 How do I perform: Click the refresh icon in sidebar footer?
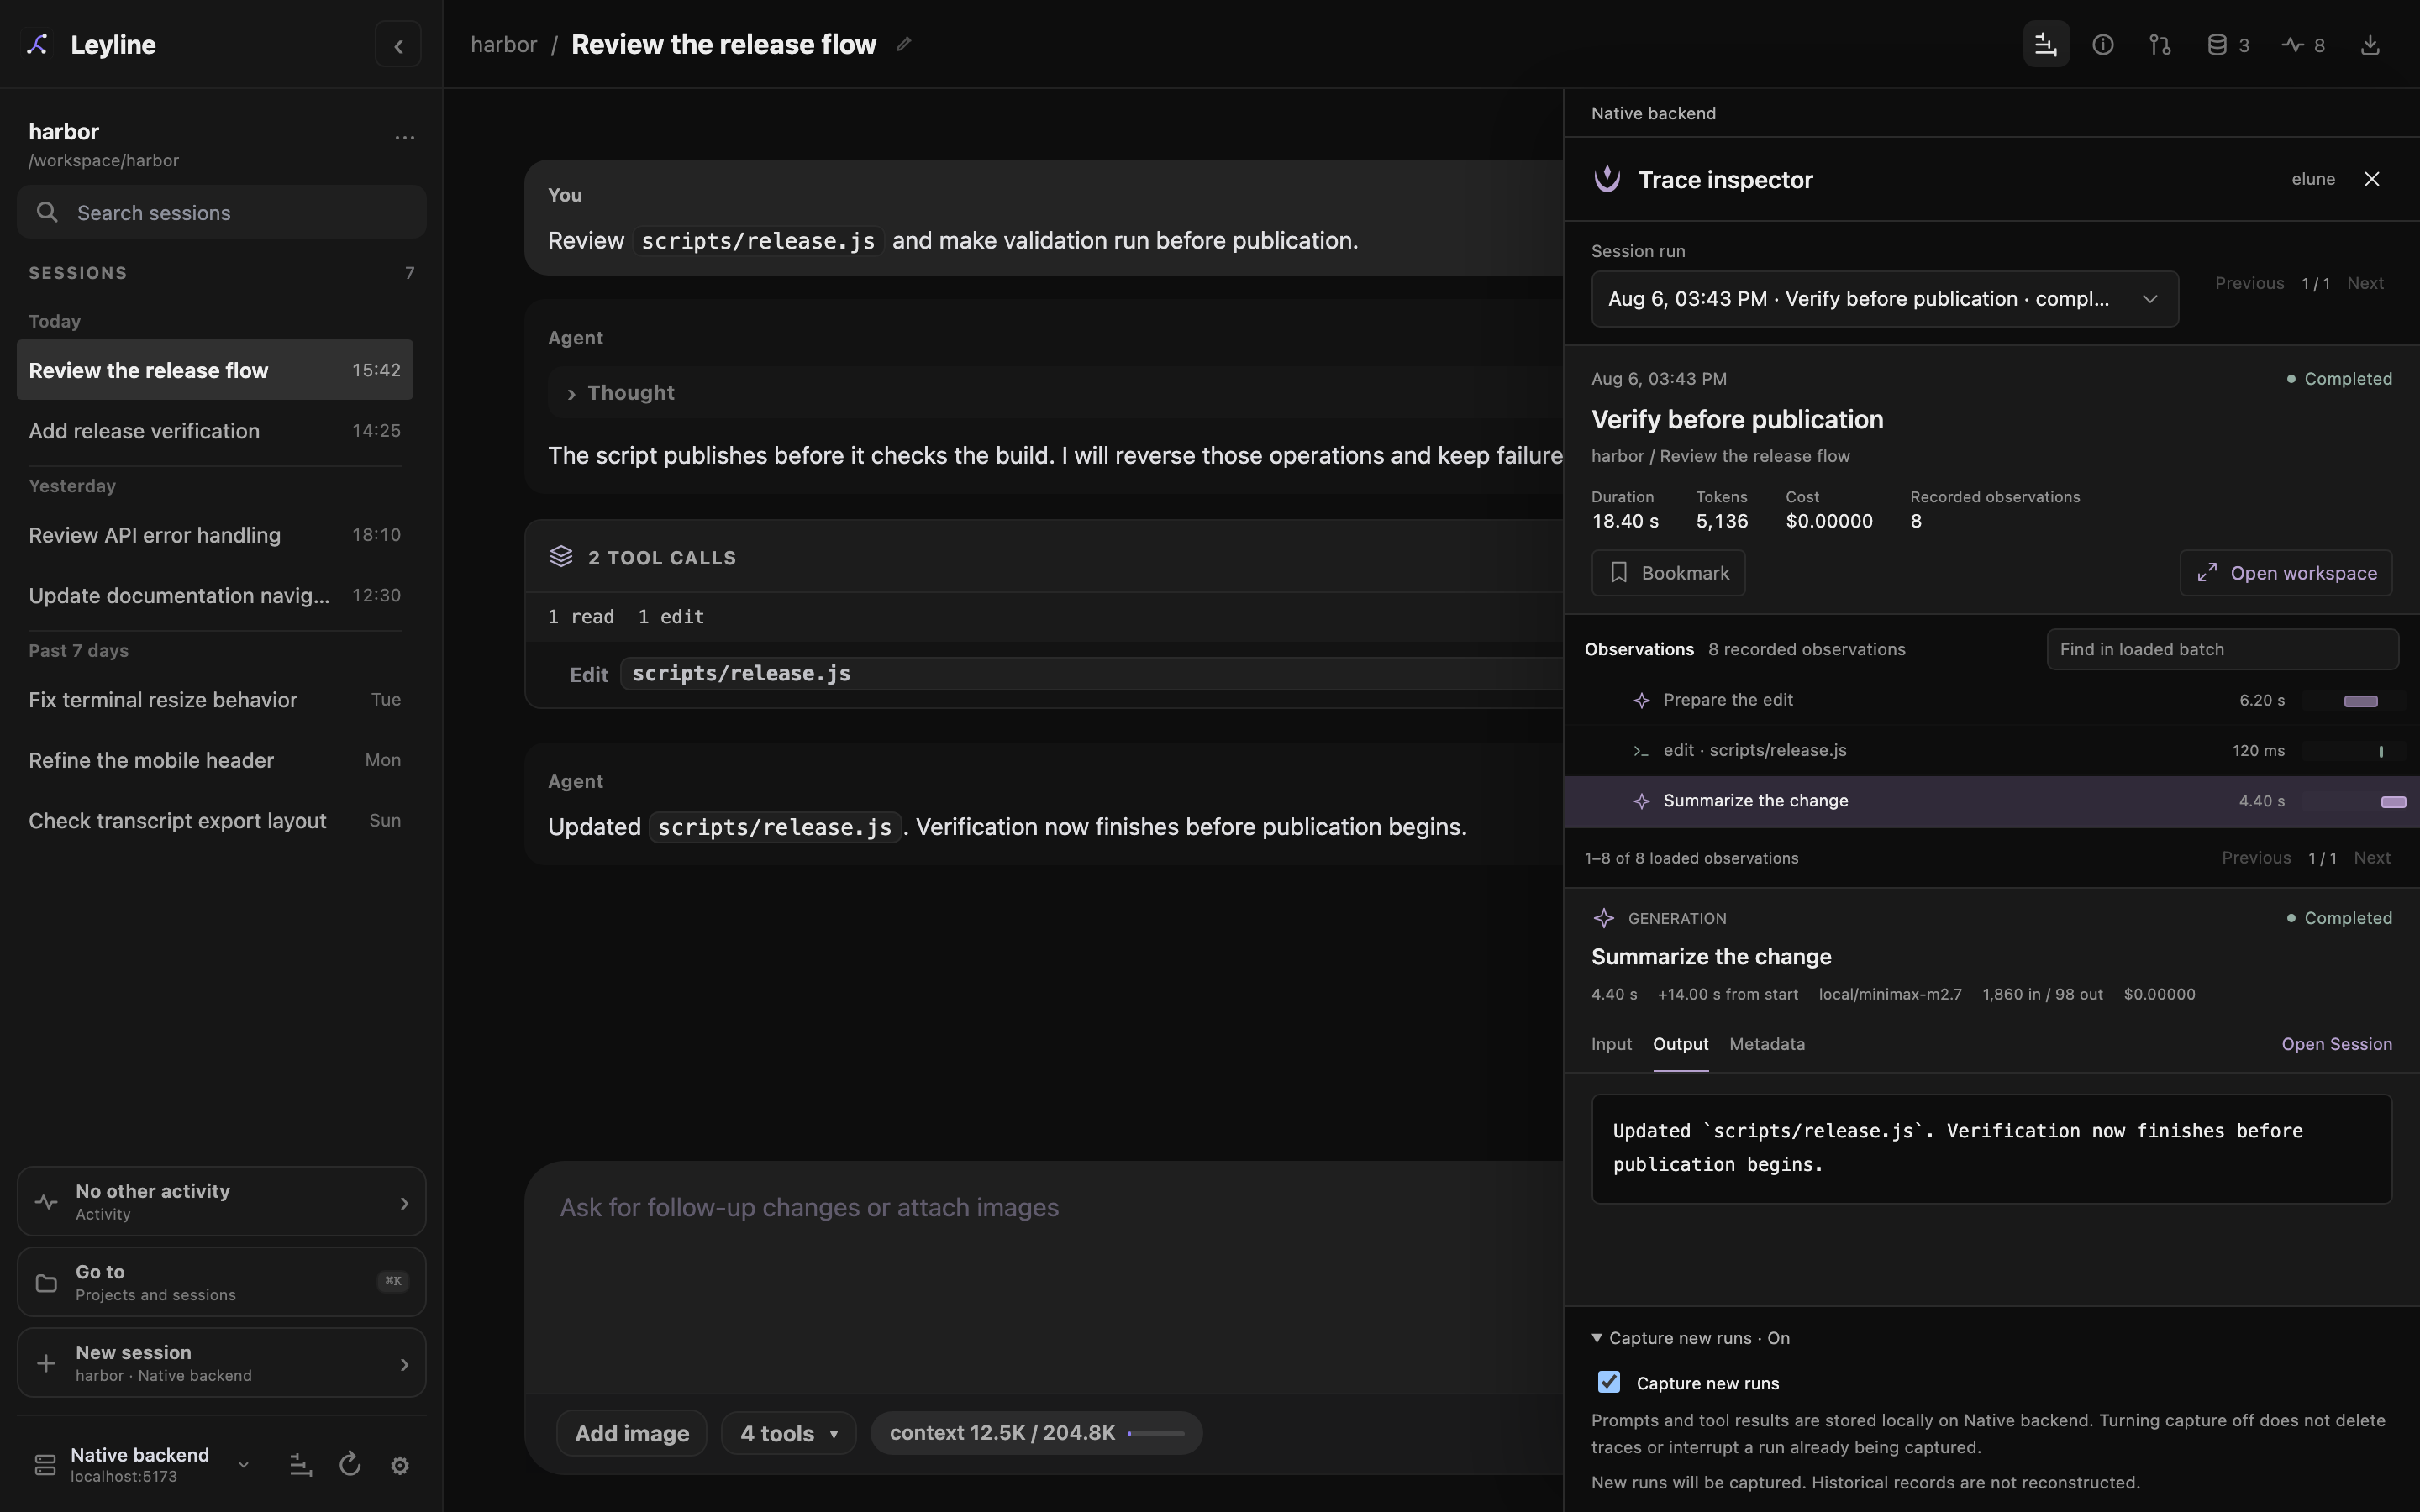[x=349, y=1465]
